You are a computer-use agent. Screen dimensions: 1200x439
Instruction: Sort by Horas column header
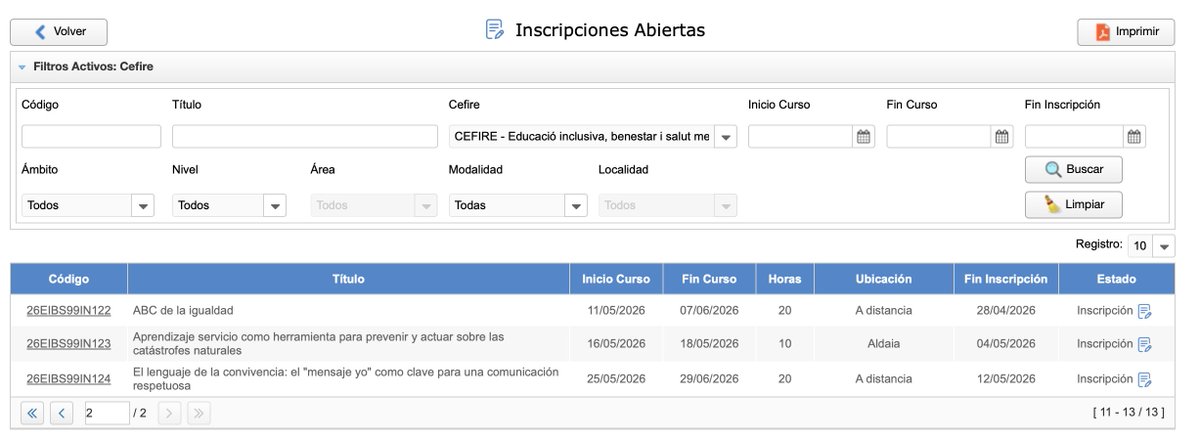[785, 279]
